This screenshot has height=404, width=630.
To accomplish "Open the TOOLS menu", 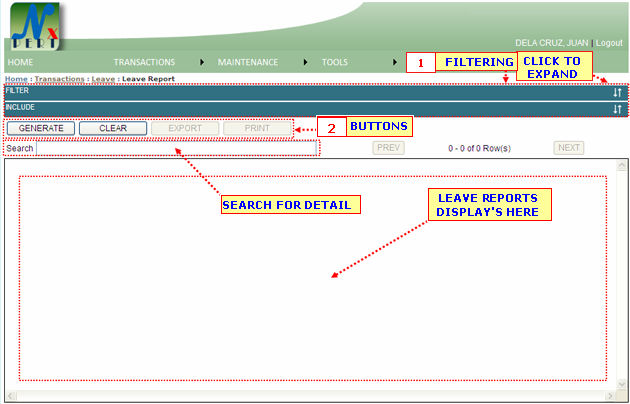I will [335, 62].
